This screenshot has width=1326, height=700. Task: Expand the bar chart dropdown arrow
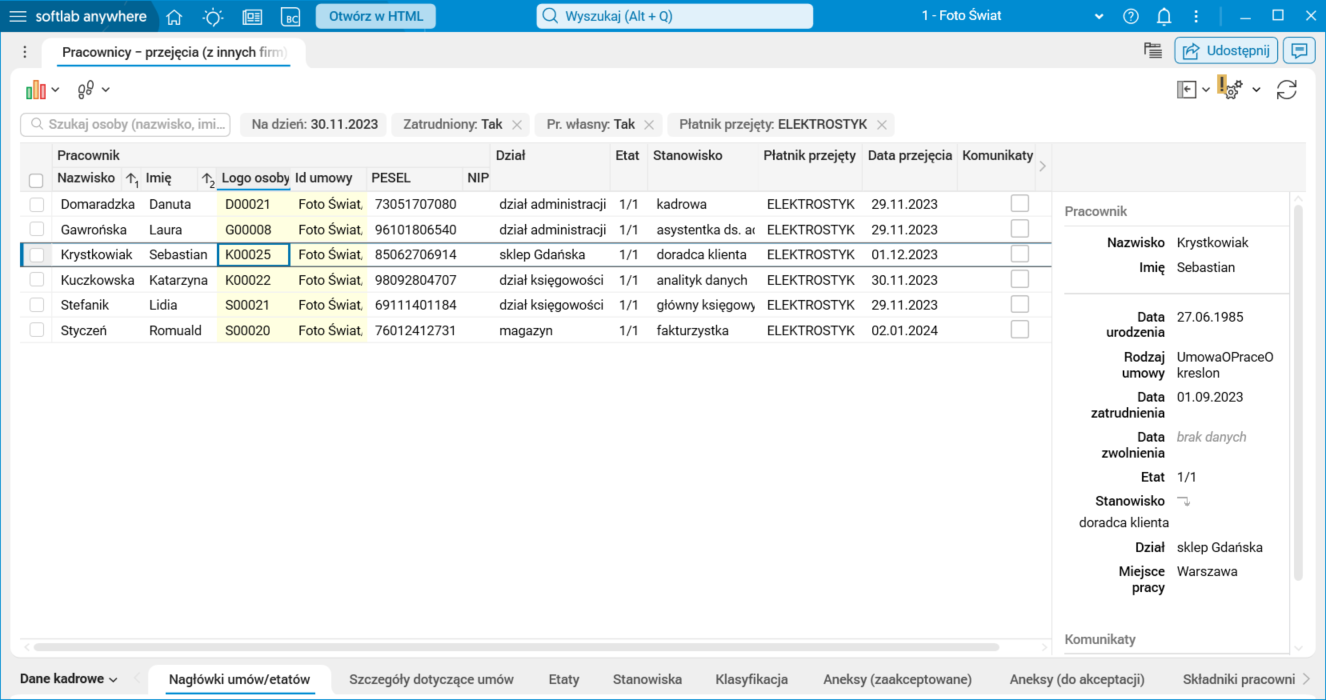point(56,90)
